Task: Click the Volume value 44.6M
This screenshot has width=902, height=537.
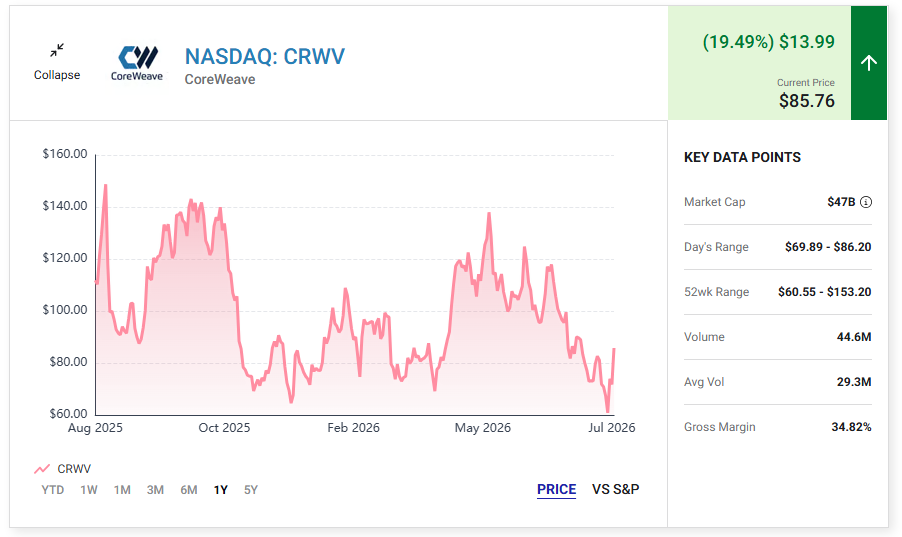Action: click(x=854, y=337)
